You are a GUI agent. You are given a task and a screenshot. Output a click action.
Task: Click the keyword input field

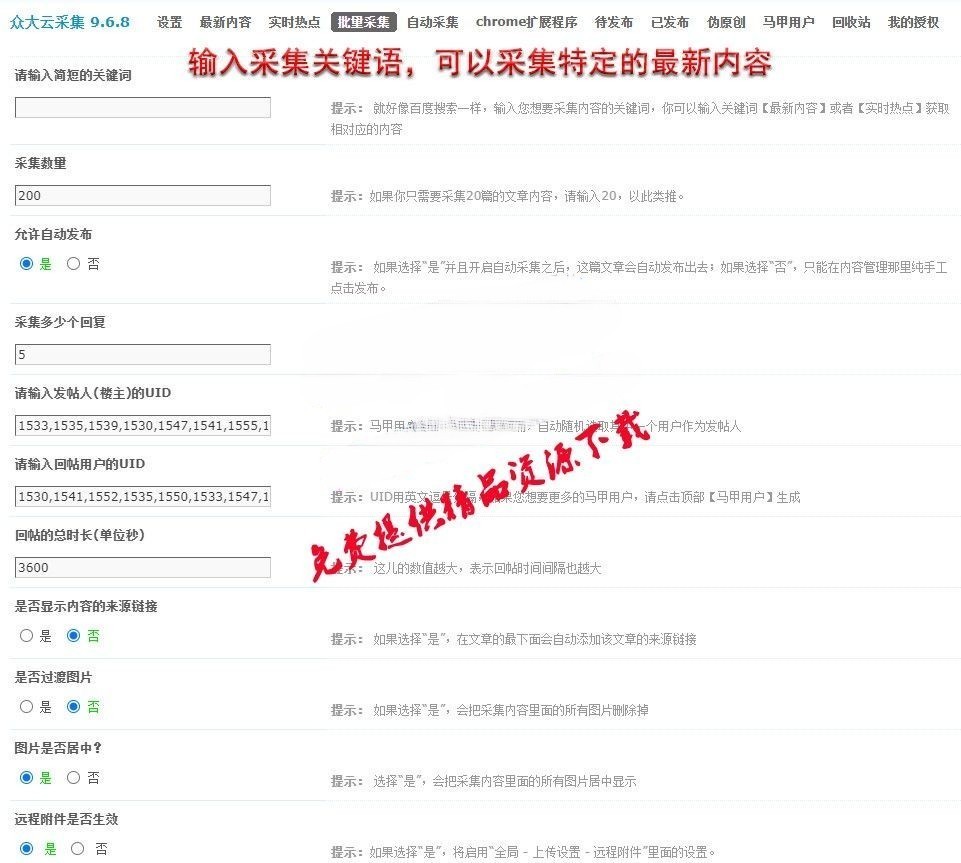(x=143, y=108)
